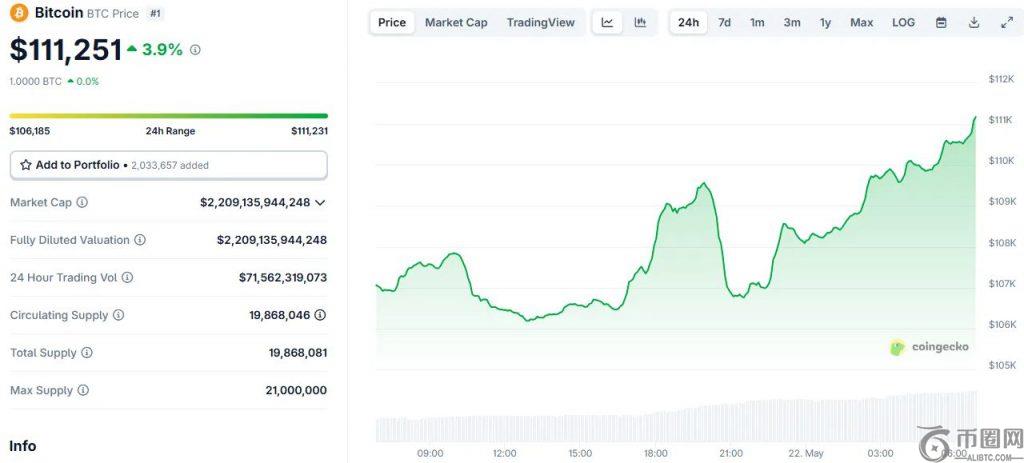
Task: Click the volume bars below the chart
Action: click(677, 419)
